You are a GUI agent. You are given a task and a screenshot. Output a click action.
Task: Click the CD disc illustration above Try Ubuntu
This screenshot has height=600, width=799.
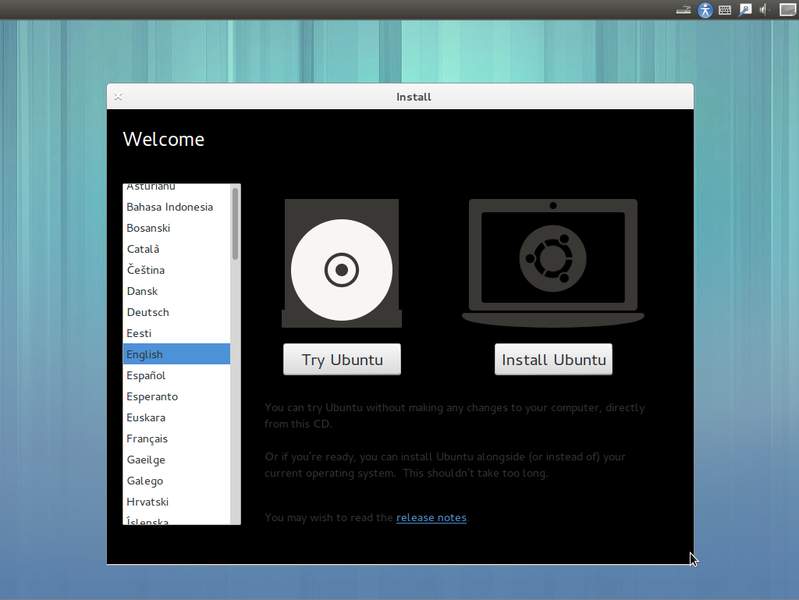pos(341,264)
